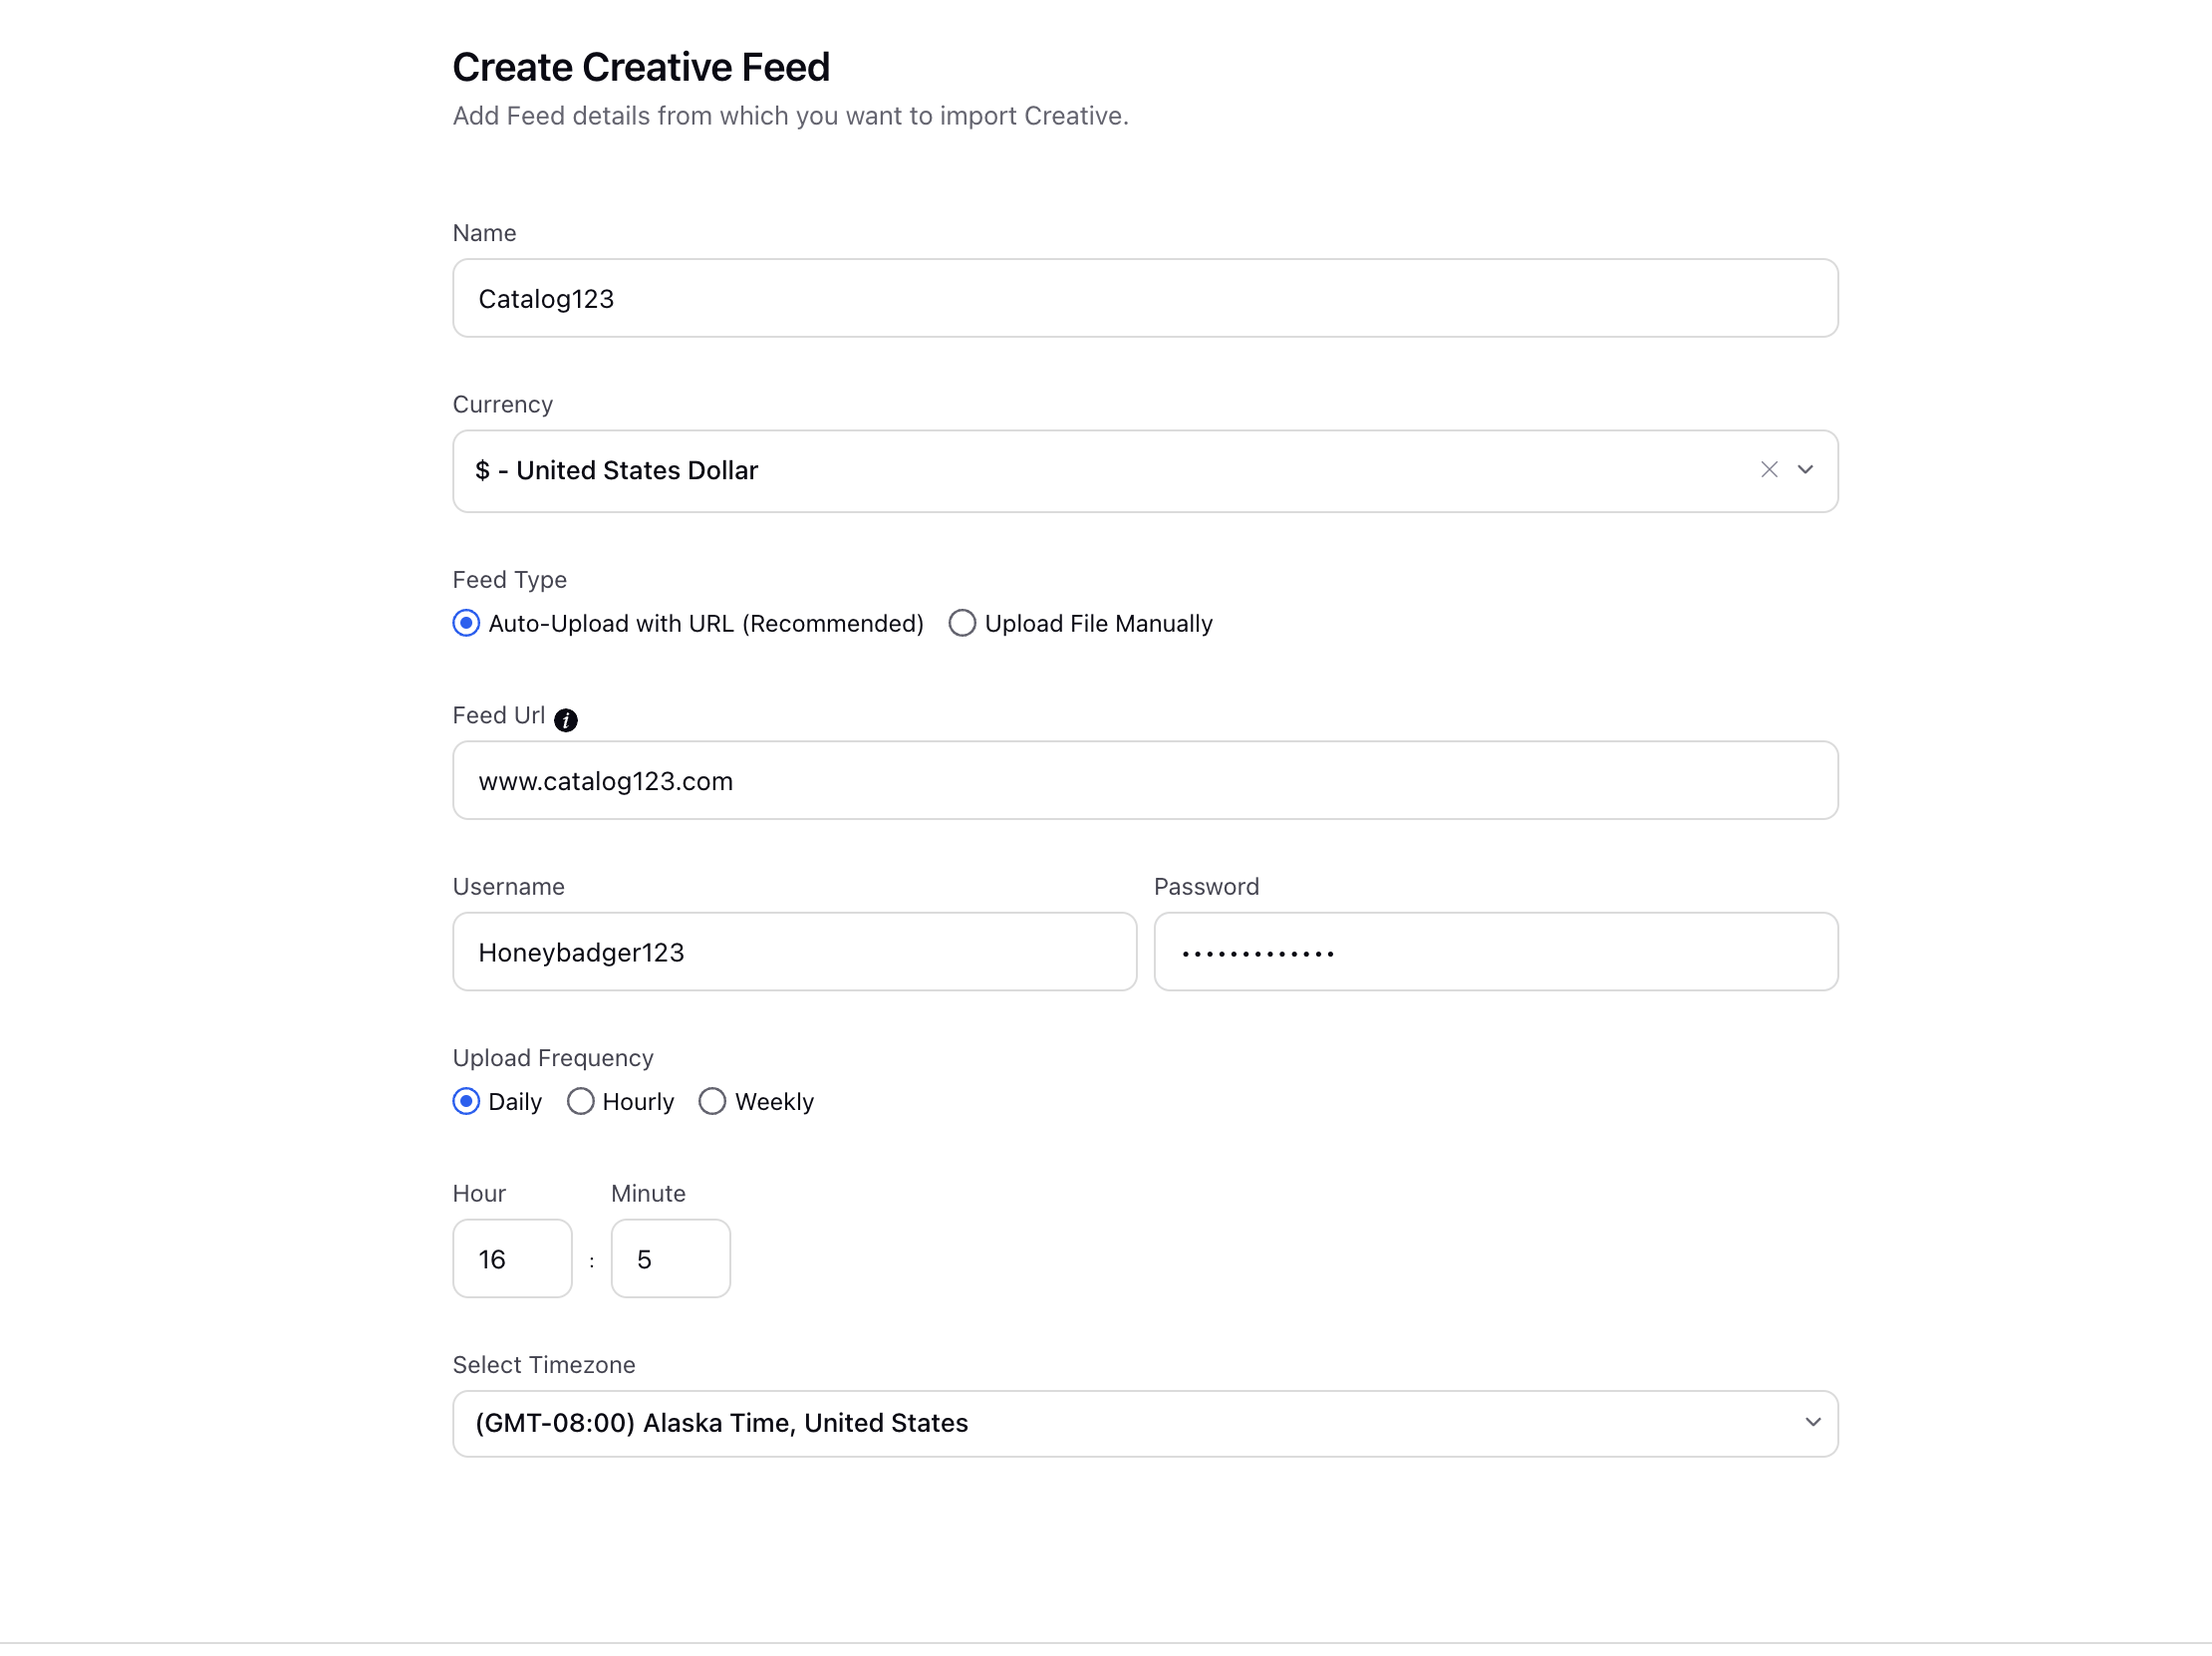The image size is (2212, 1656).
Task: Click the dropdown arrow on Timezone field
Action: (1812, 1423)
